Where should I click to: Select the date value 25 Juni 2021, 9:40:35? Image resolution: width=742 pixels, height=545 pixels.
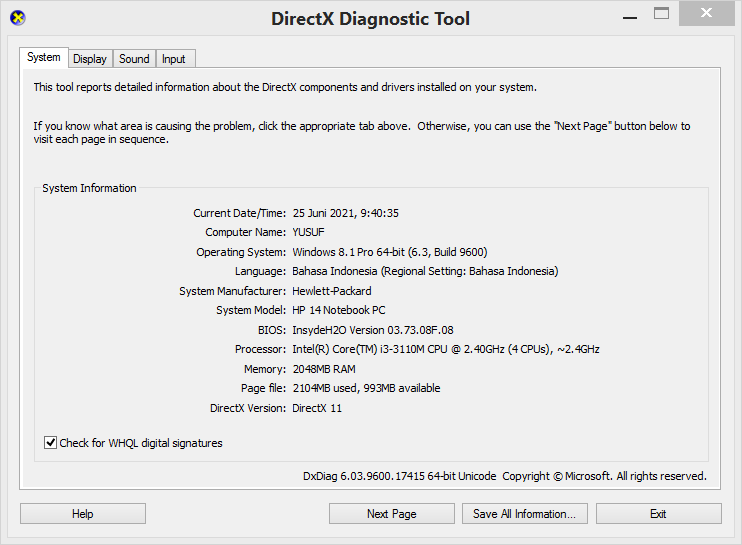coord(345,213)
